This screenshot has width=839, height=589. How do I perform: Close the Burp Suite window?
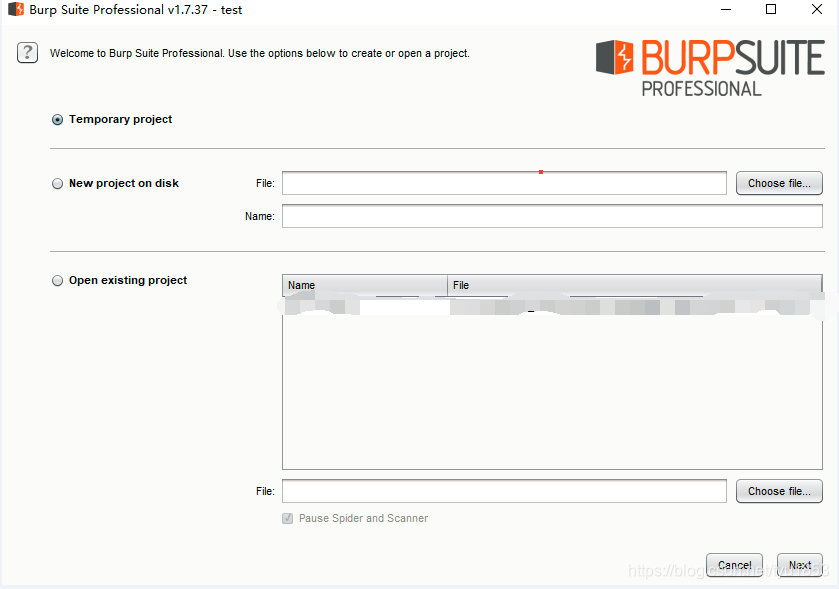[817, 10]
